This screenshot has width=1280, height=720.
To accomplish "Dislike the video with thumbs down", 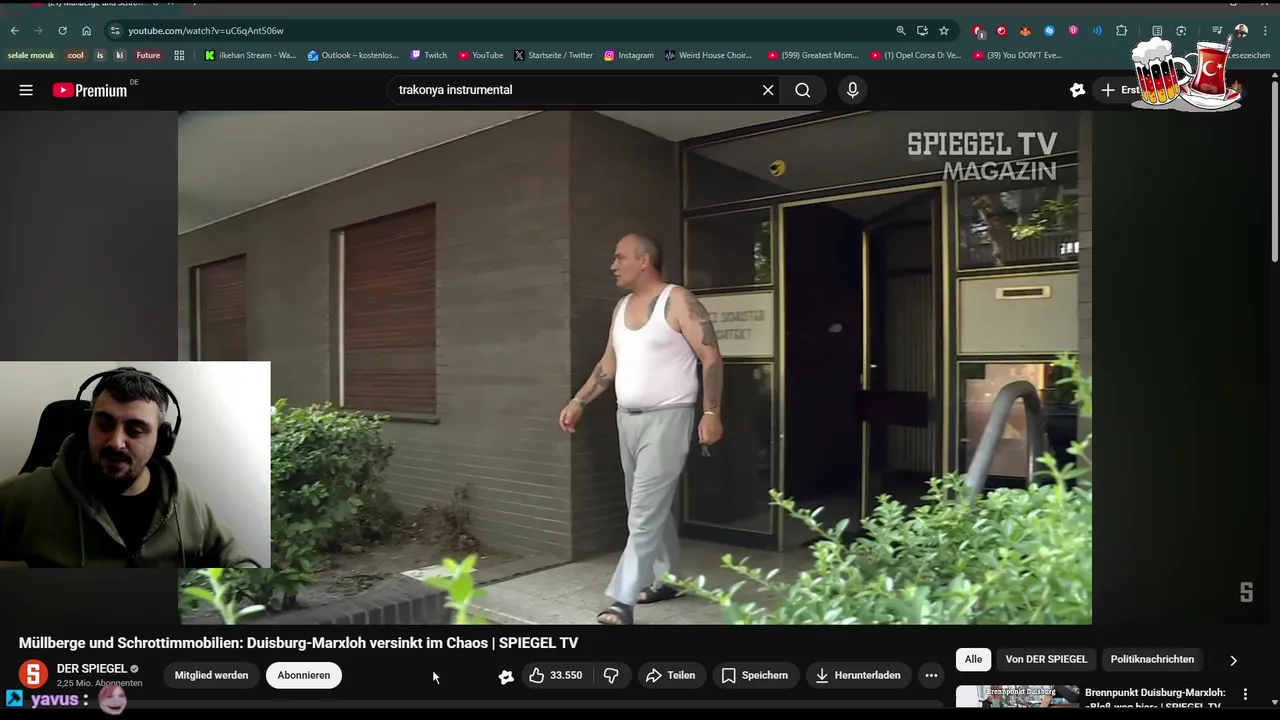I will (611, 675).
